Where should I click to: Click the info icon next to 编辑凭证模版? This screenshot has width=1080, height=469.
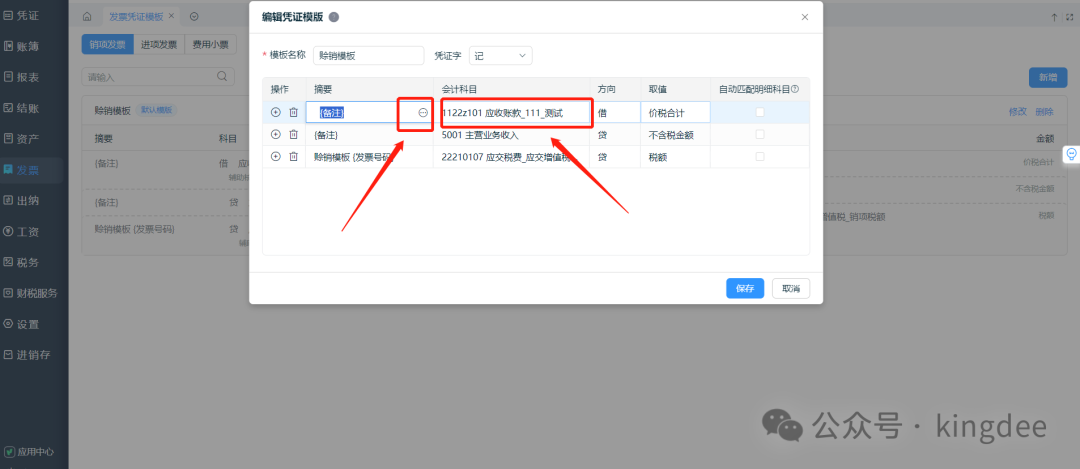[333, 17]
